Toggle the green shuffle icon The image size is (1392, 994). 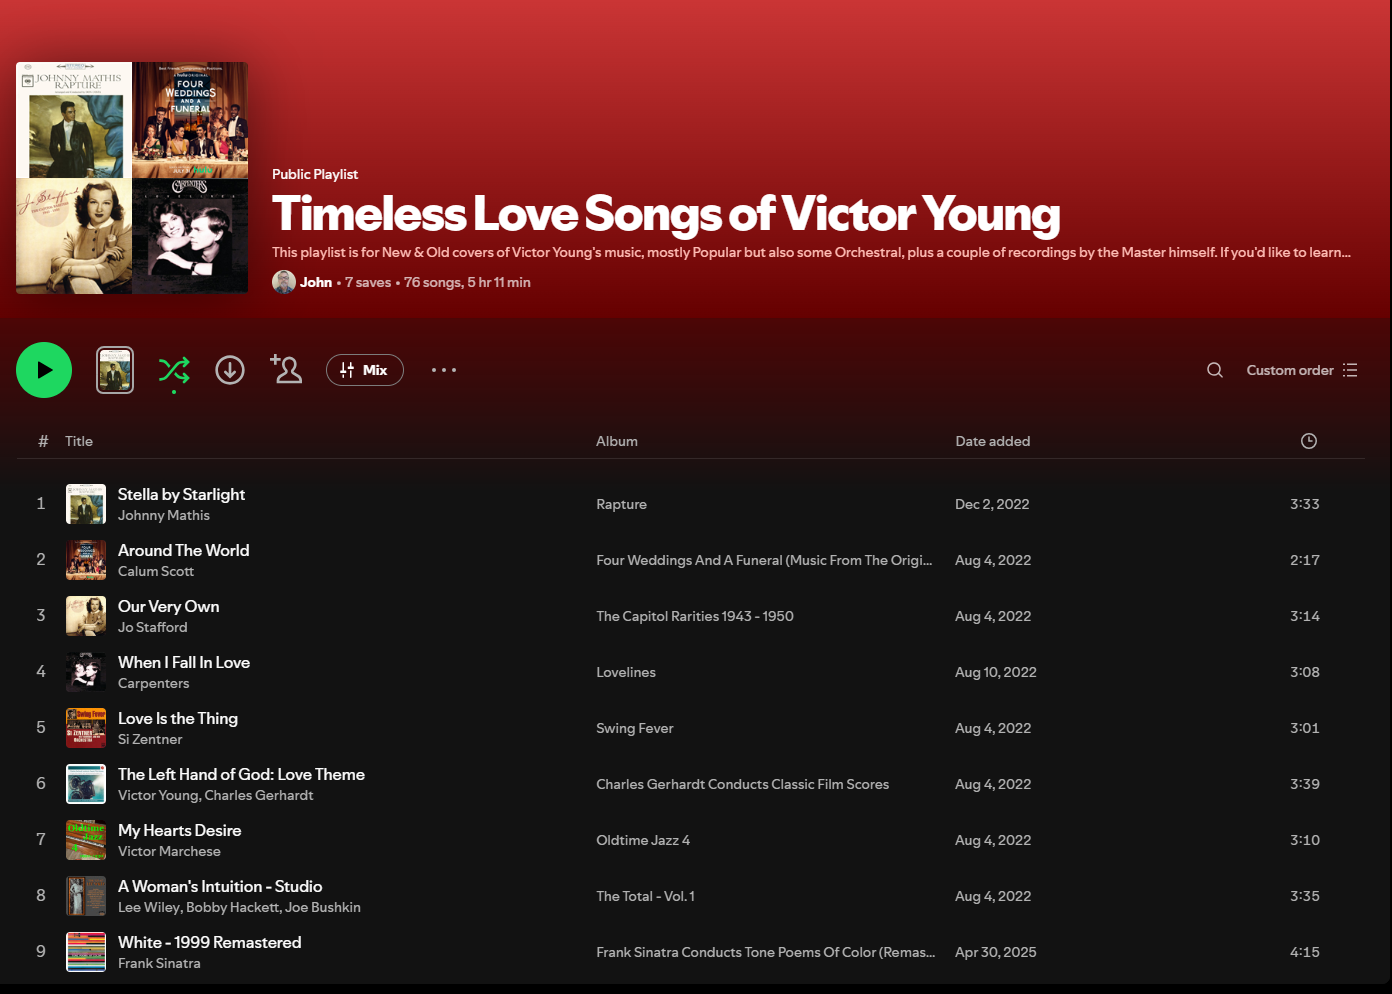coord(174,370)
